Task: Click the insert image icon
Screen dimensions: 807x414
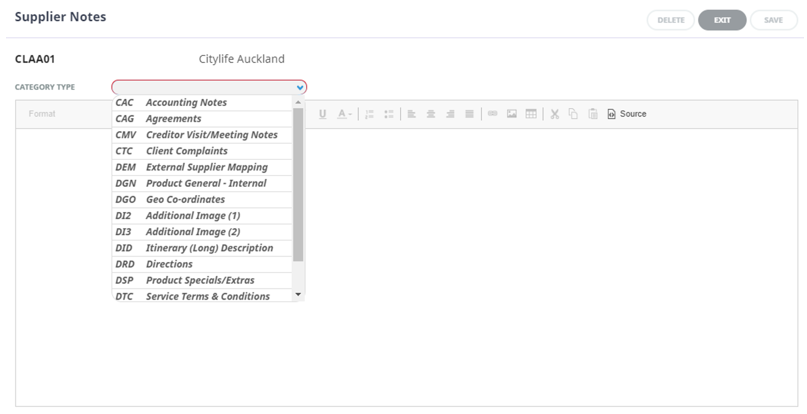Action: (x=511, y=114)
